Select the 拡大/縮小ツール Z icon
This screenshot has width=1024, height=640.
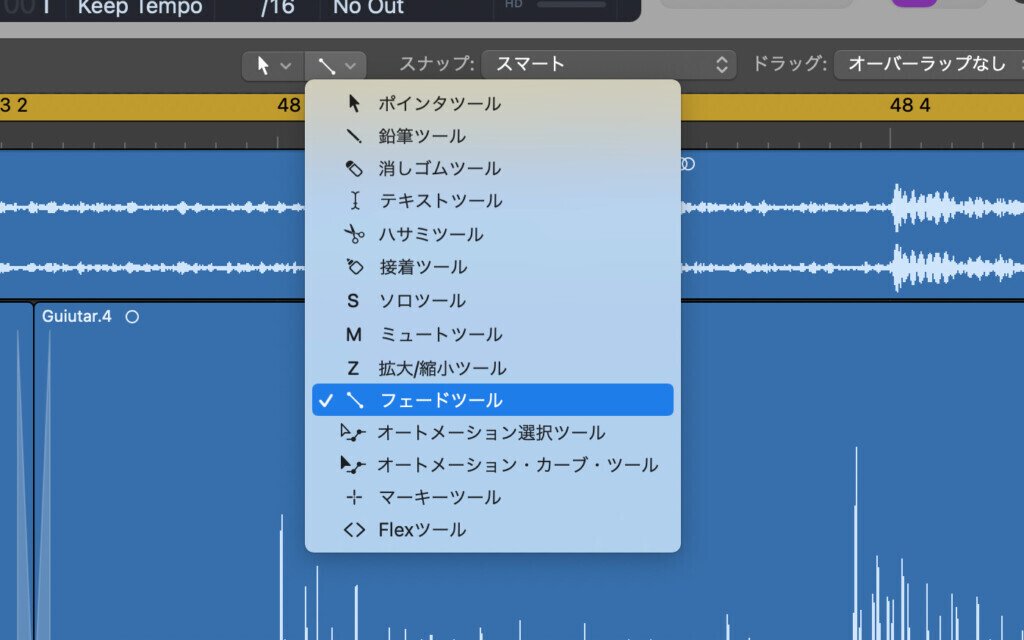click(x=353, y=368)
